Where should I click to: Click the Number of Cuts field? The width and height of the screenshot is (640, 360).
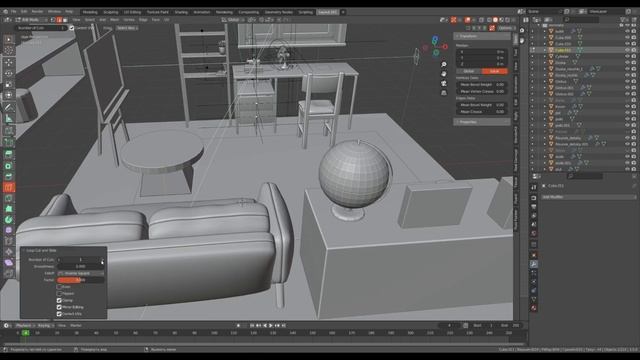tap(80, 260)
